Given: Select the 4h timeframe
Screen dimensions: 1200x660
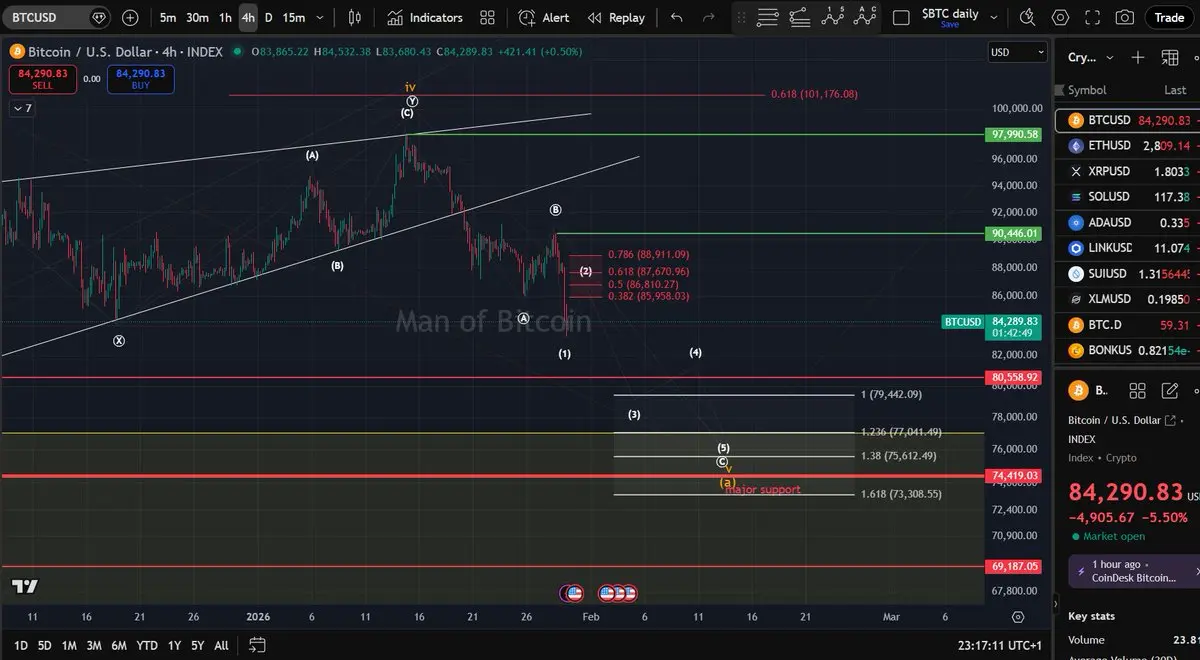Looking at the screenshot, I should click(248, 17).
